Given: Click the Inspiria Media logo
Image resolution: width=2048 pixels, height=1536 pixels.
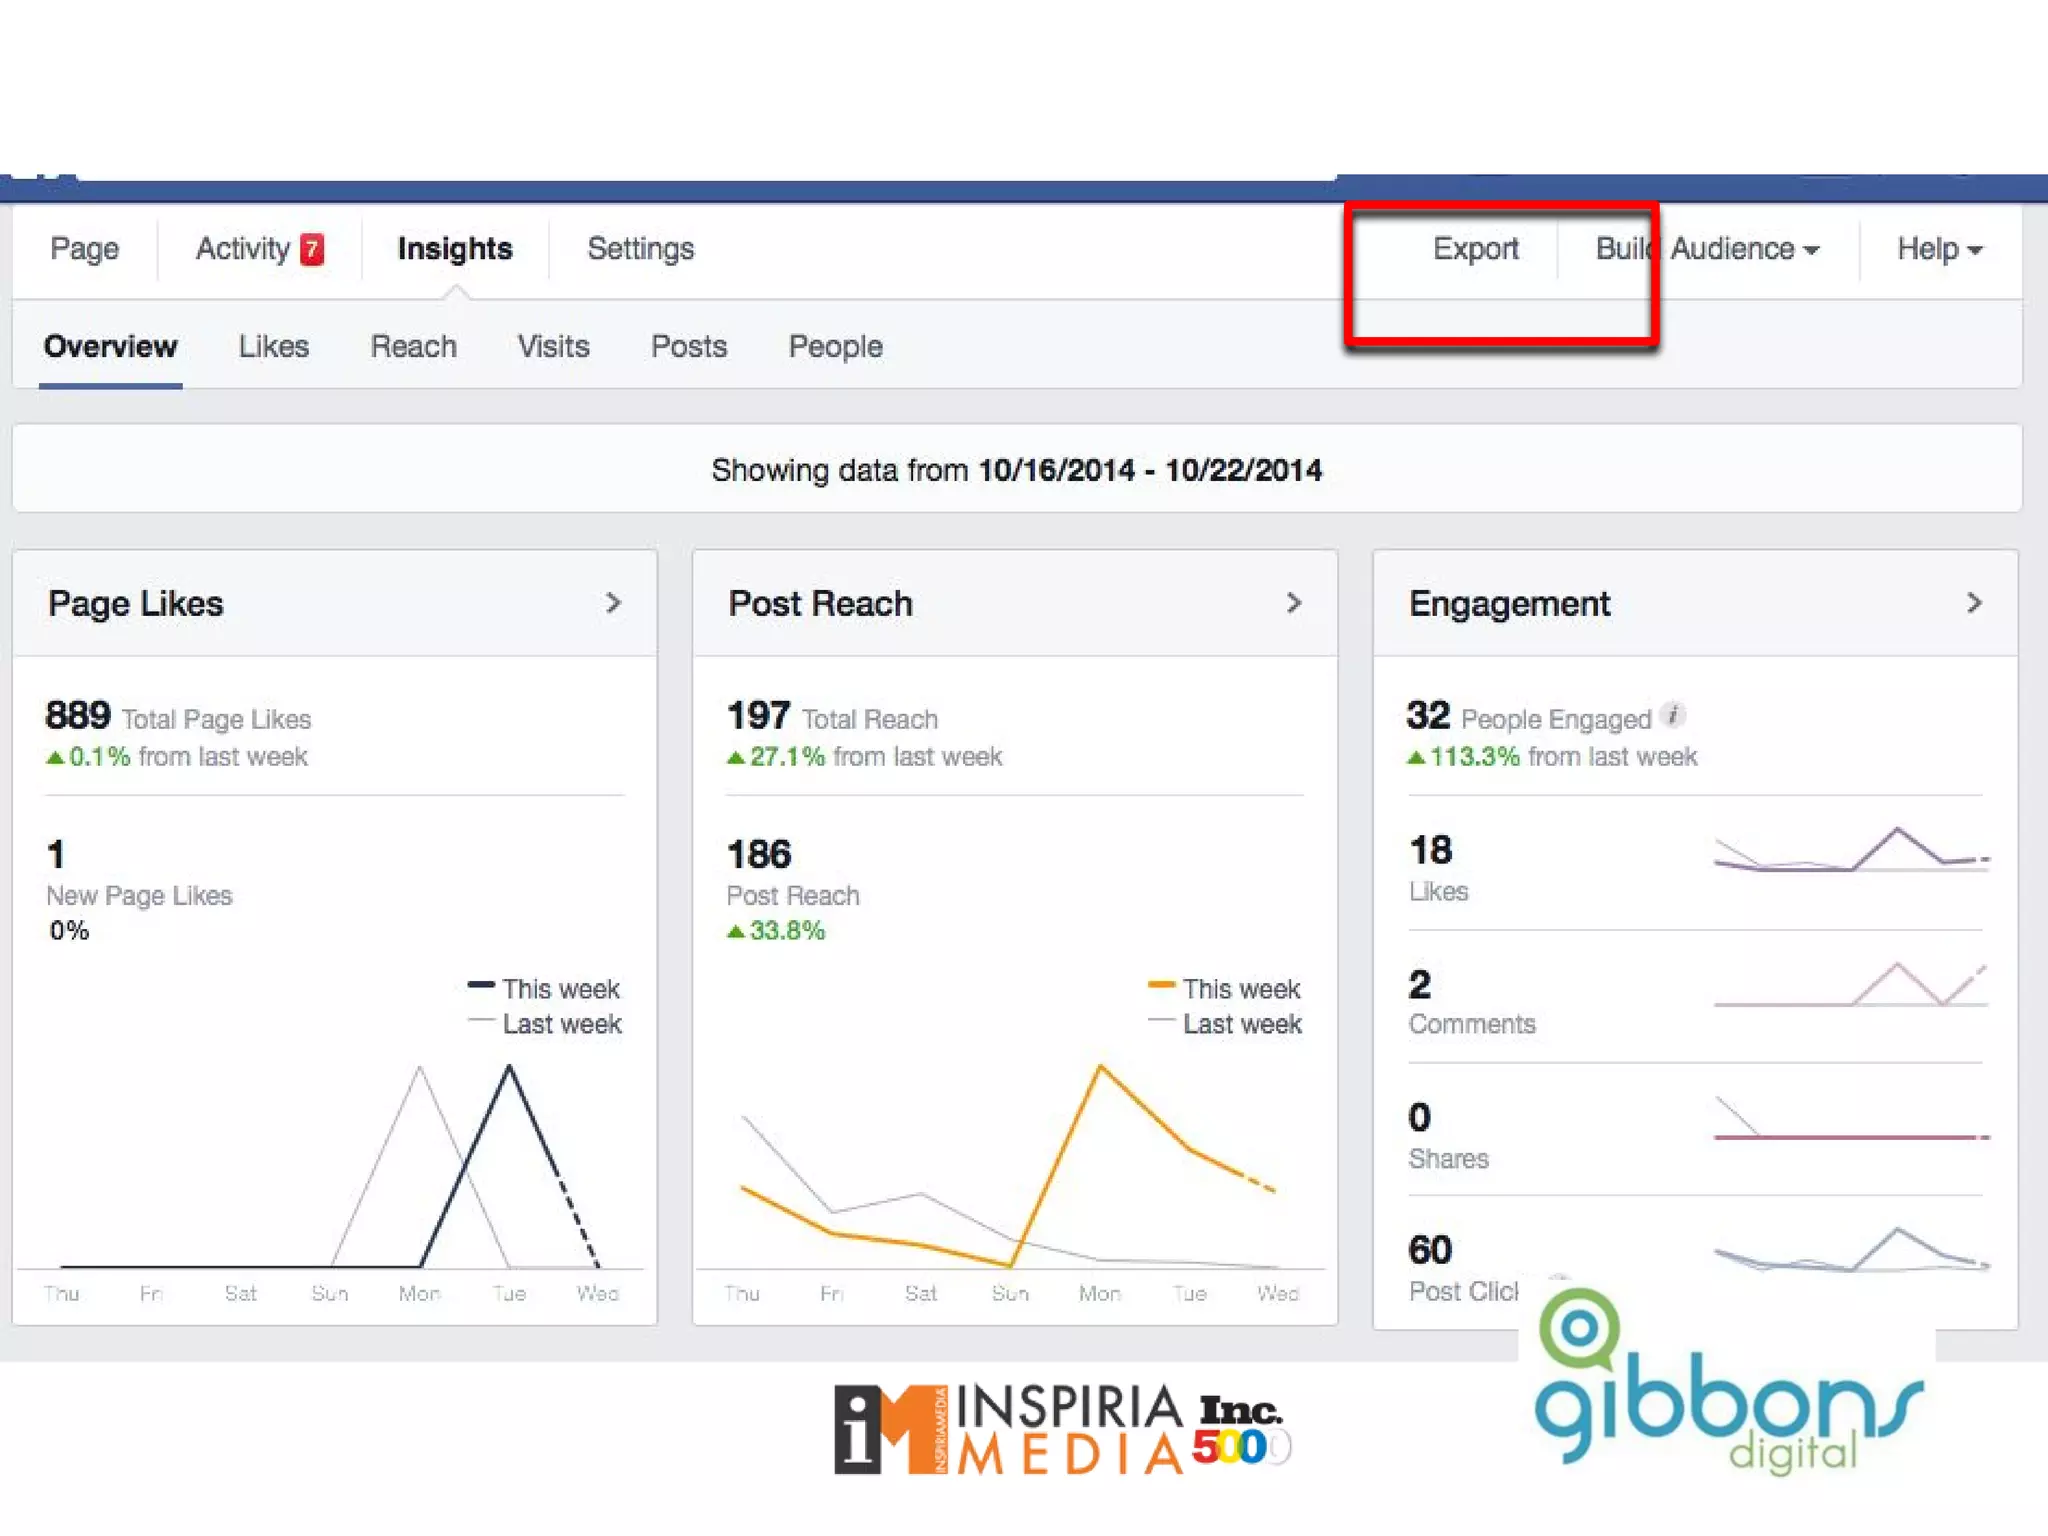Looking at the screenshot, I should (x=1060, y=1430).
